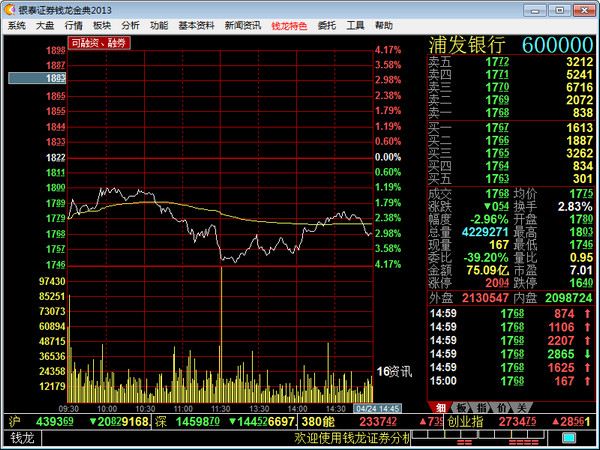The image size is (600, 450).
Task: Select the 买一 order row
Action: point(510,127)
